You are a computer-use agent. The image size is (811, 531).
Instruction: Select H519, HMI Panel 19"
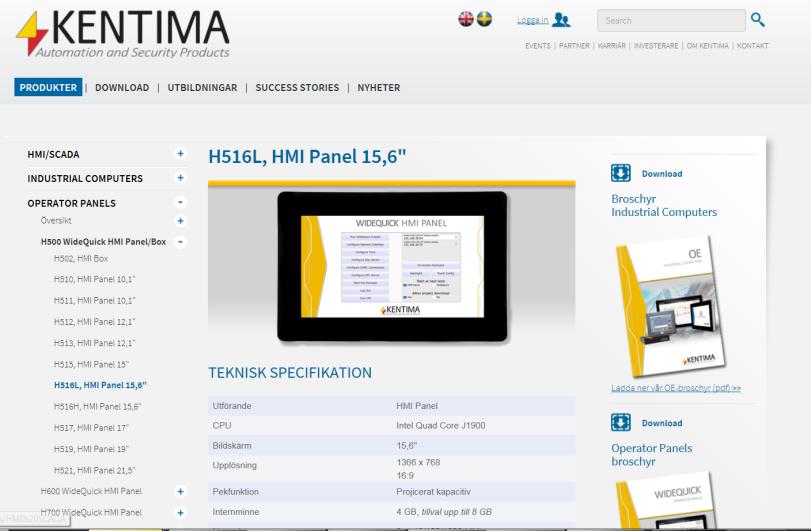coord(91,449)
